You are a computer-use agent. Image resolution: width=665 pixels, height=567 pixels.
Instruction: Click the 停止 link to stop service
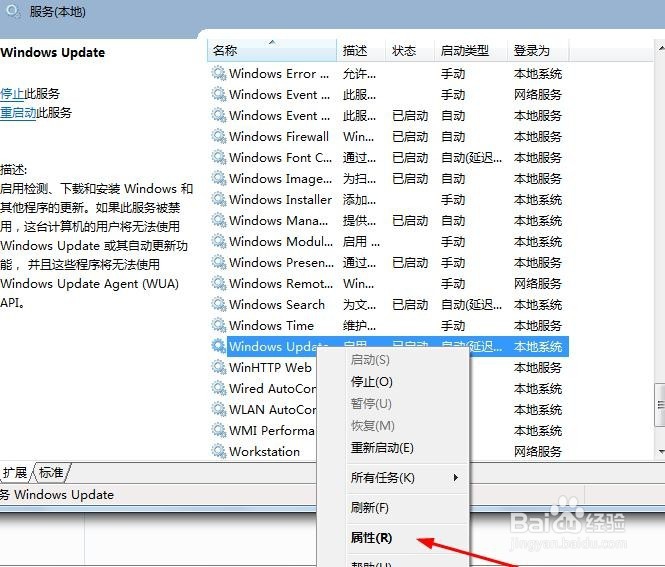tap(12, 94)
